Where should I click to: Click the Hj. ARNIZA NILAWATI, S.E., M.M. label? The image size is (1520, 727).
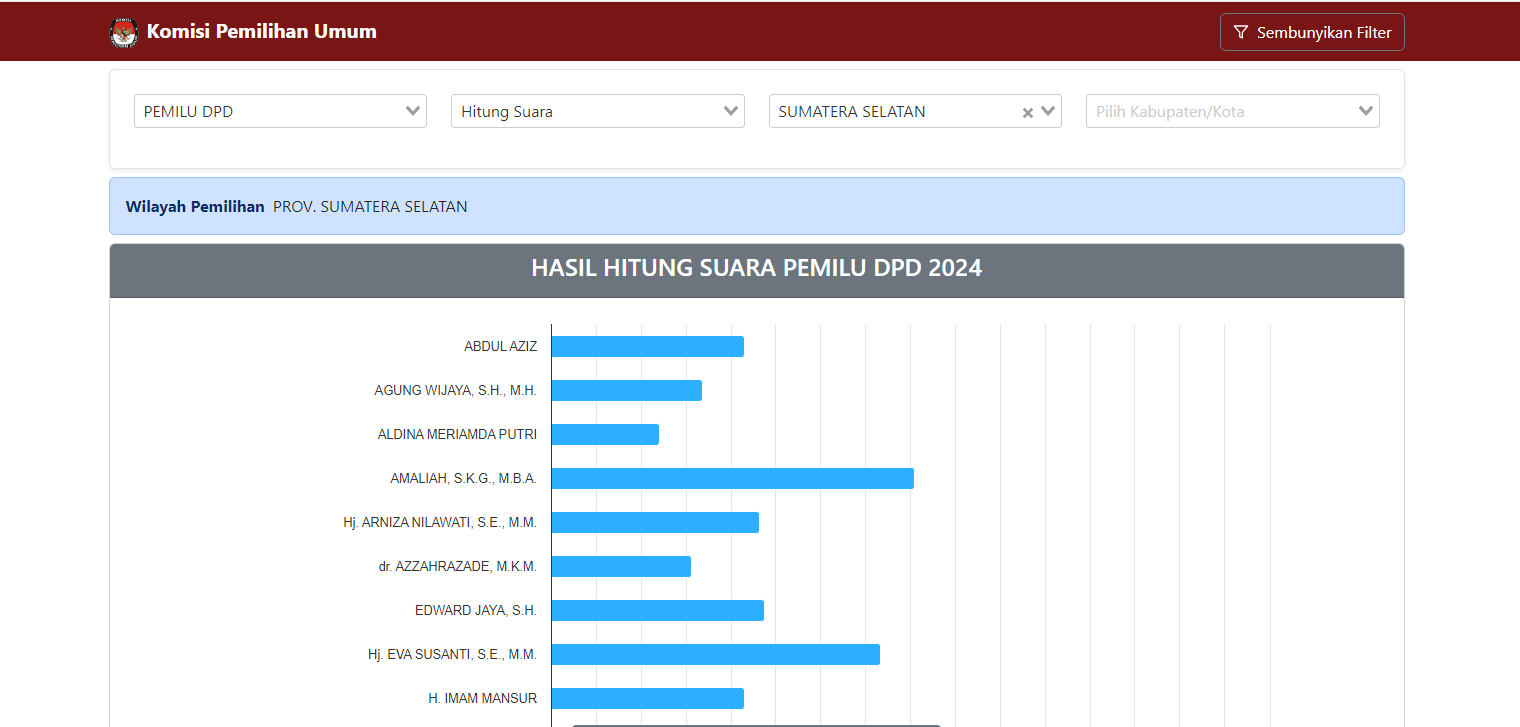440,522
